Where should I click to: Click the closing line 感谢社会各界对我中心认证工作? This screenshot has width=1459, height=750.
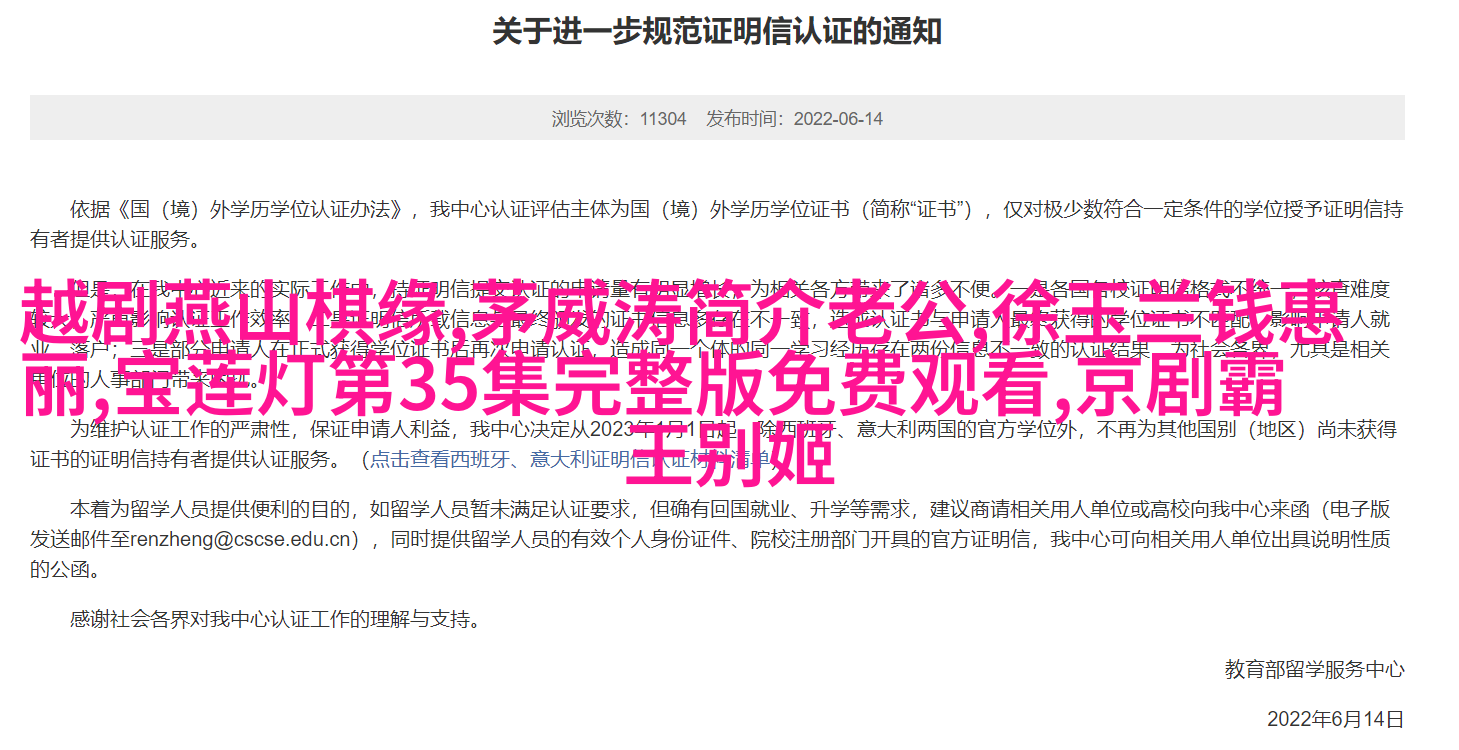[x=275, y=620]
